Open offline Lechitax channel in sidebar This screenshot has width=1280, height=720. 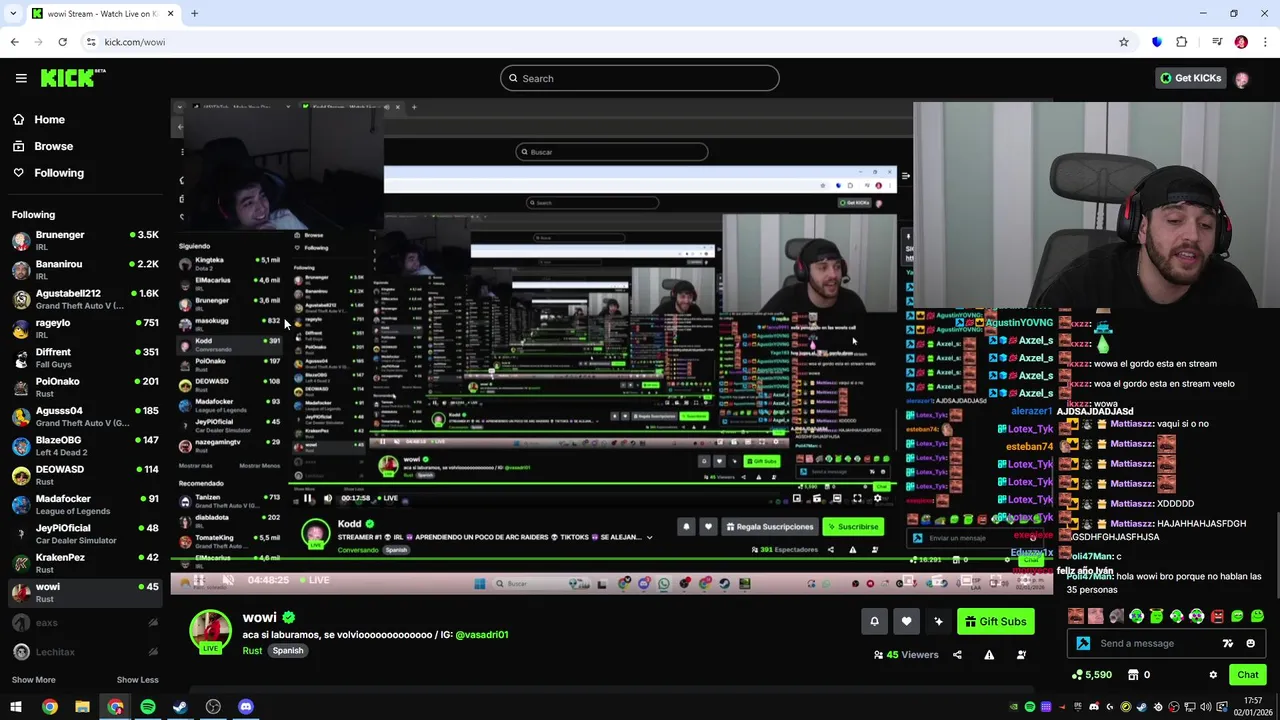pos(85,652)
